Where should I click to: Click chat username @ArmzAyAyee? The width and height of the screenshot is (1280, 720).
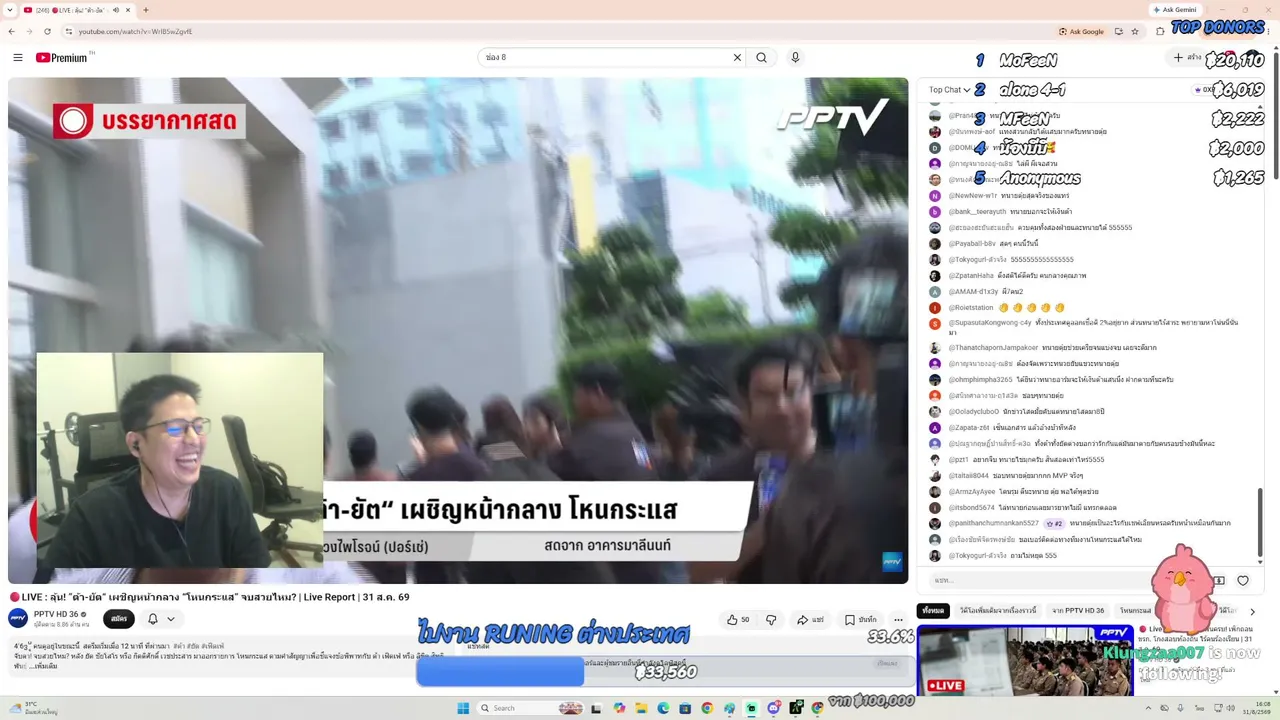click(972, 492)
